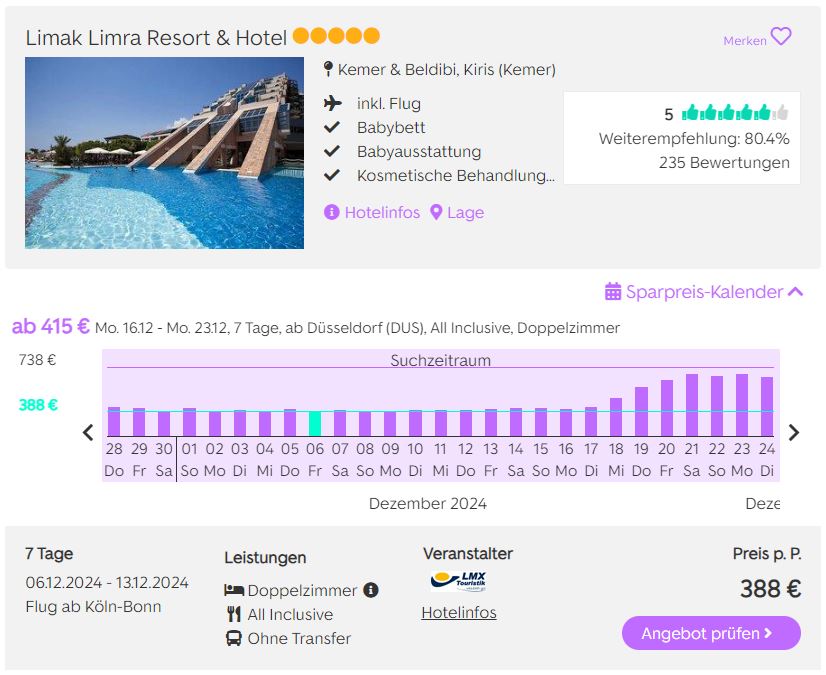The height and width of the screenshot is (675, 826).
Task: Click the cutlery icon beside All Inclusive
Action: (x=233, y=614)
